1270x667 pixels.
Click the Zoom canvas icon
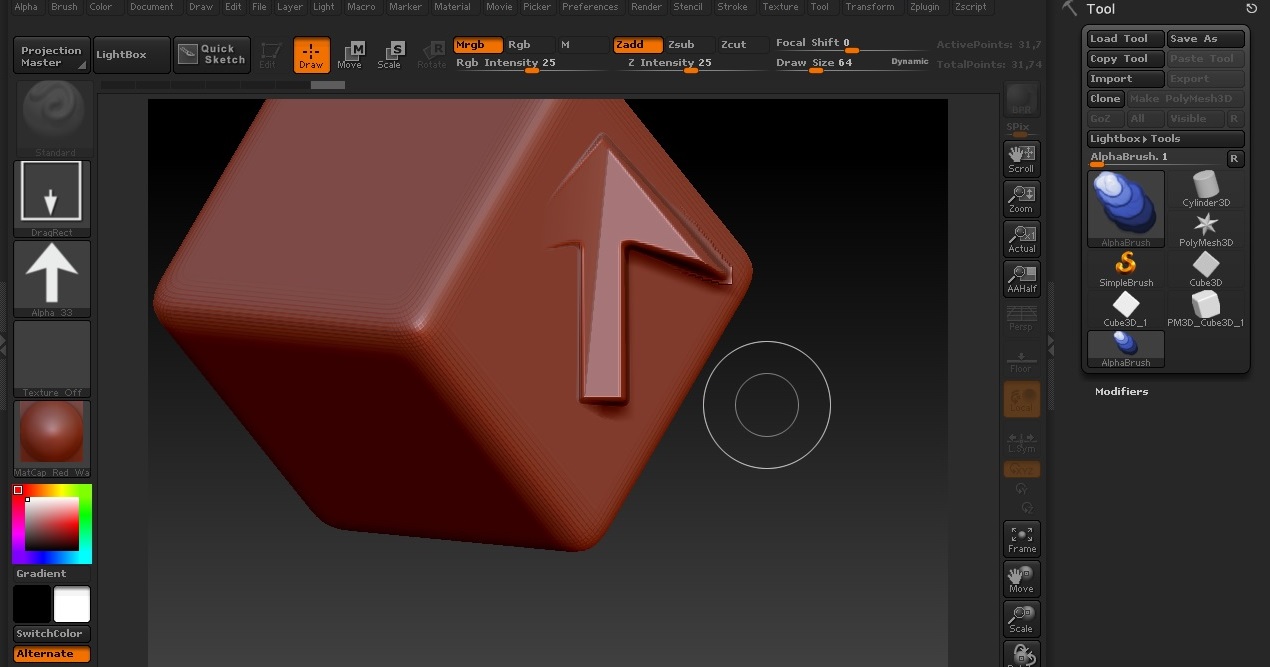(1021, 198)
